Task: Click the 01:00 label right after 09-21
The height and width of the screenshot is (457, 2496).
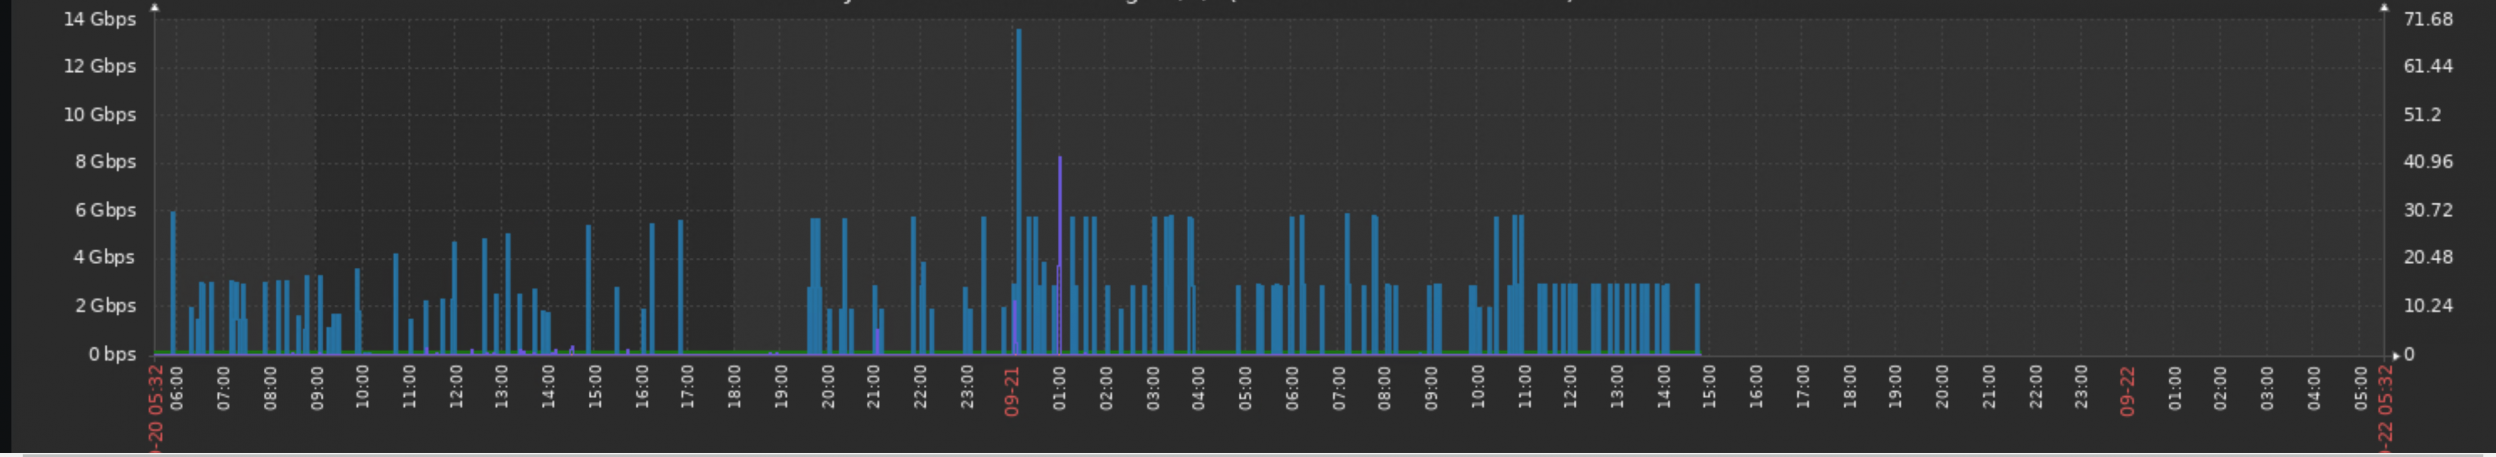Action: tap(1059, 388)
